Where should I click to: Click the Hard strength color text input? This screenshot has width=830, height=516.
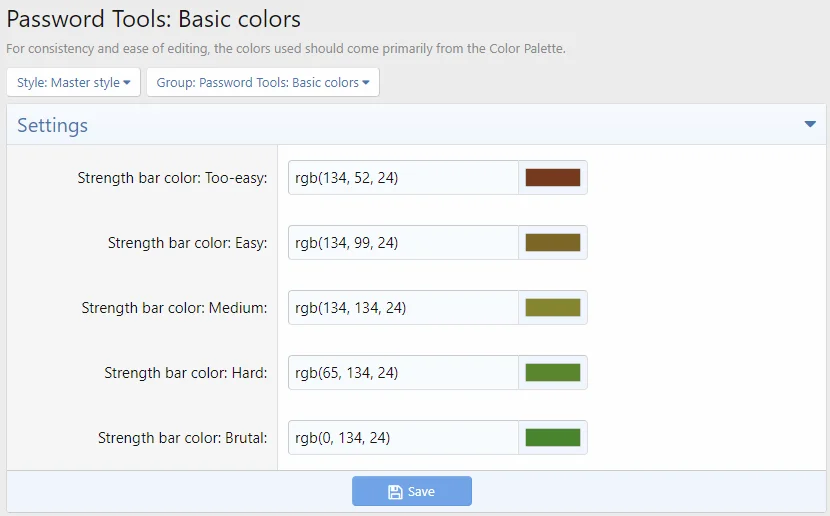tap(403, 373)
